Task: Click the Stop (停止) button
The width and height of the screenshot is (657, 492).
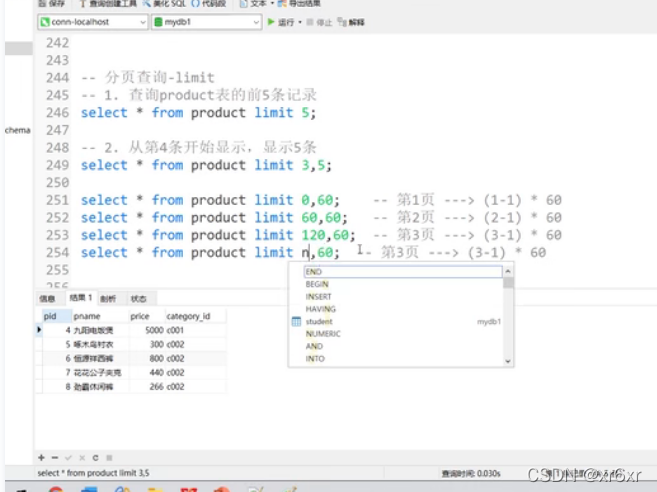Action: 319,22
